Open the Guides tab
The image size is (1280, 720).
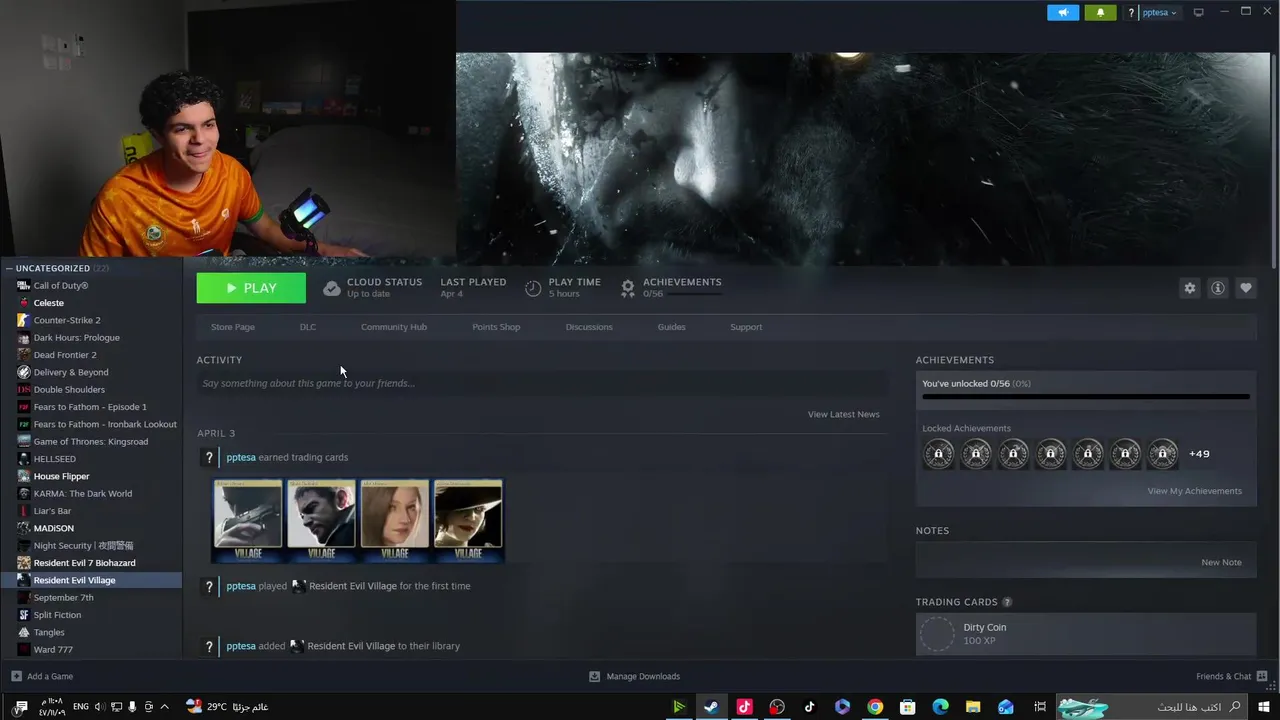pyautogui.click(x=671, y=327)
